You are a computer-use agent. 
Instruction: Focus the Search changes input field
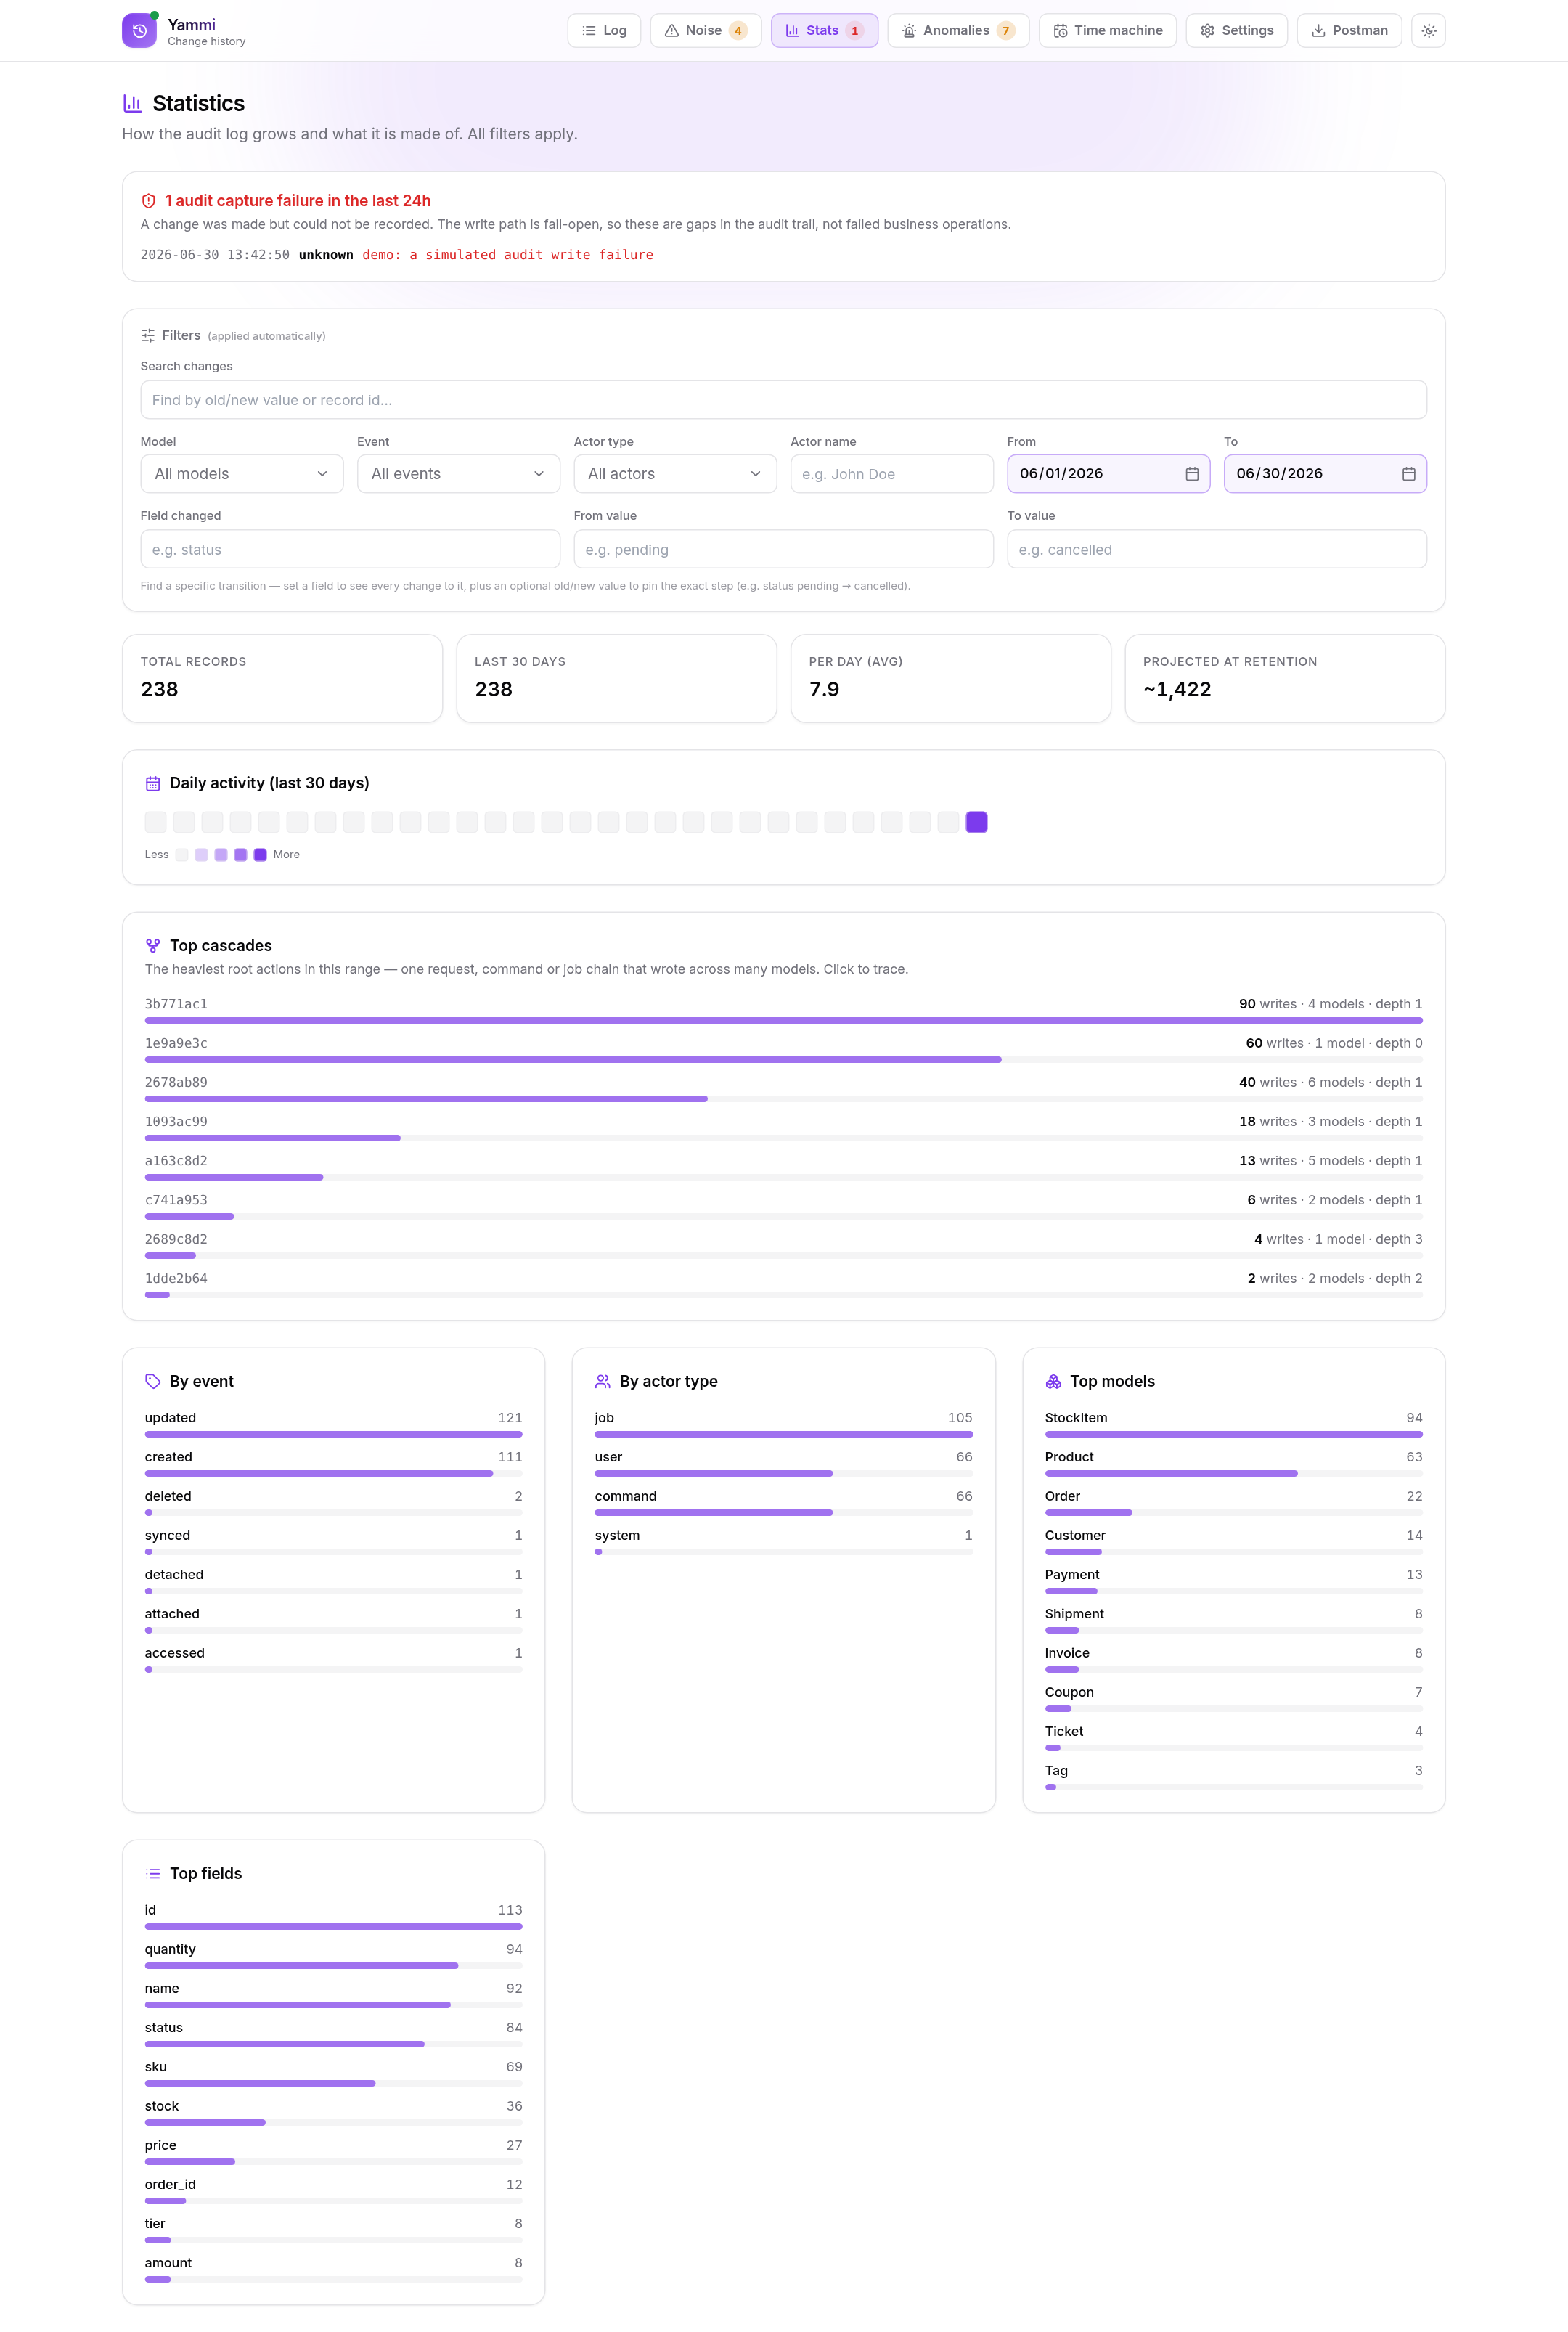[784, 400]
